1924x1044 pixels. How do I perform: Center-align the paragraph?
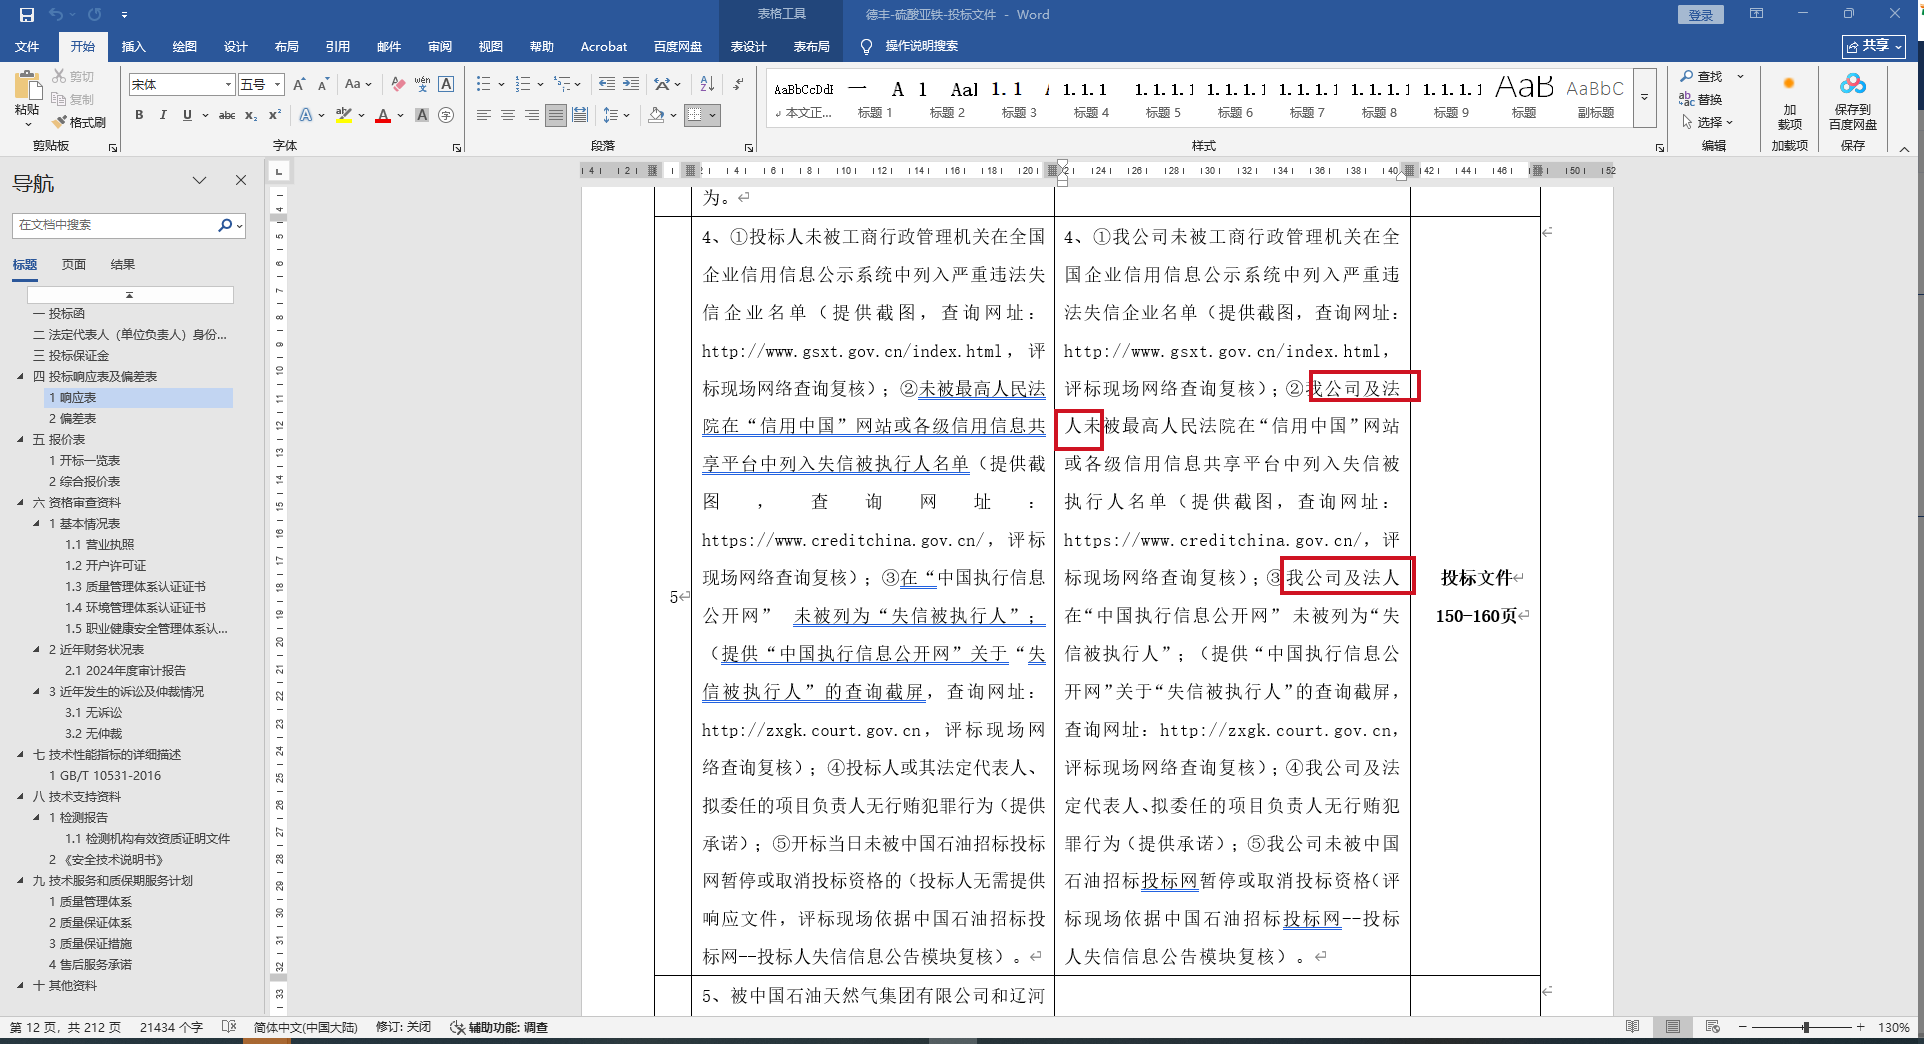tap(508, 116)
